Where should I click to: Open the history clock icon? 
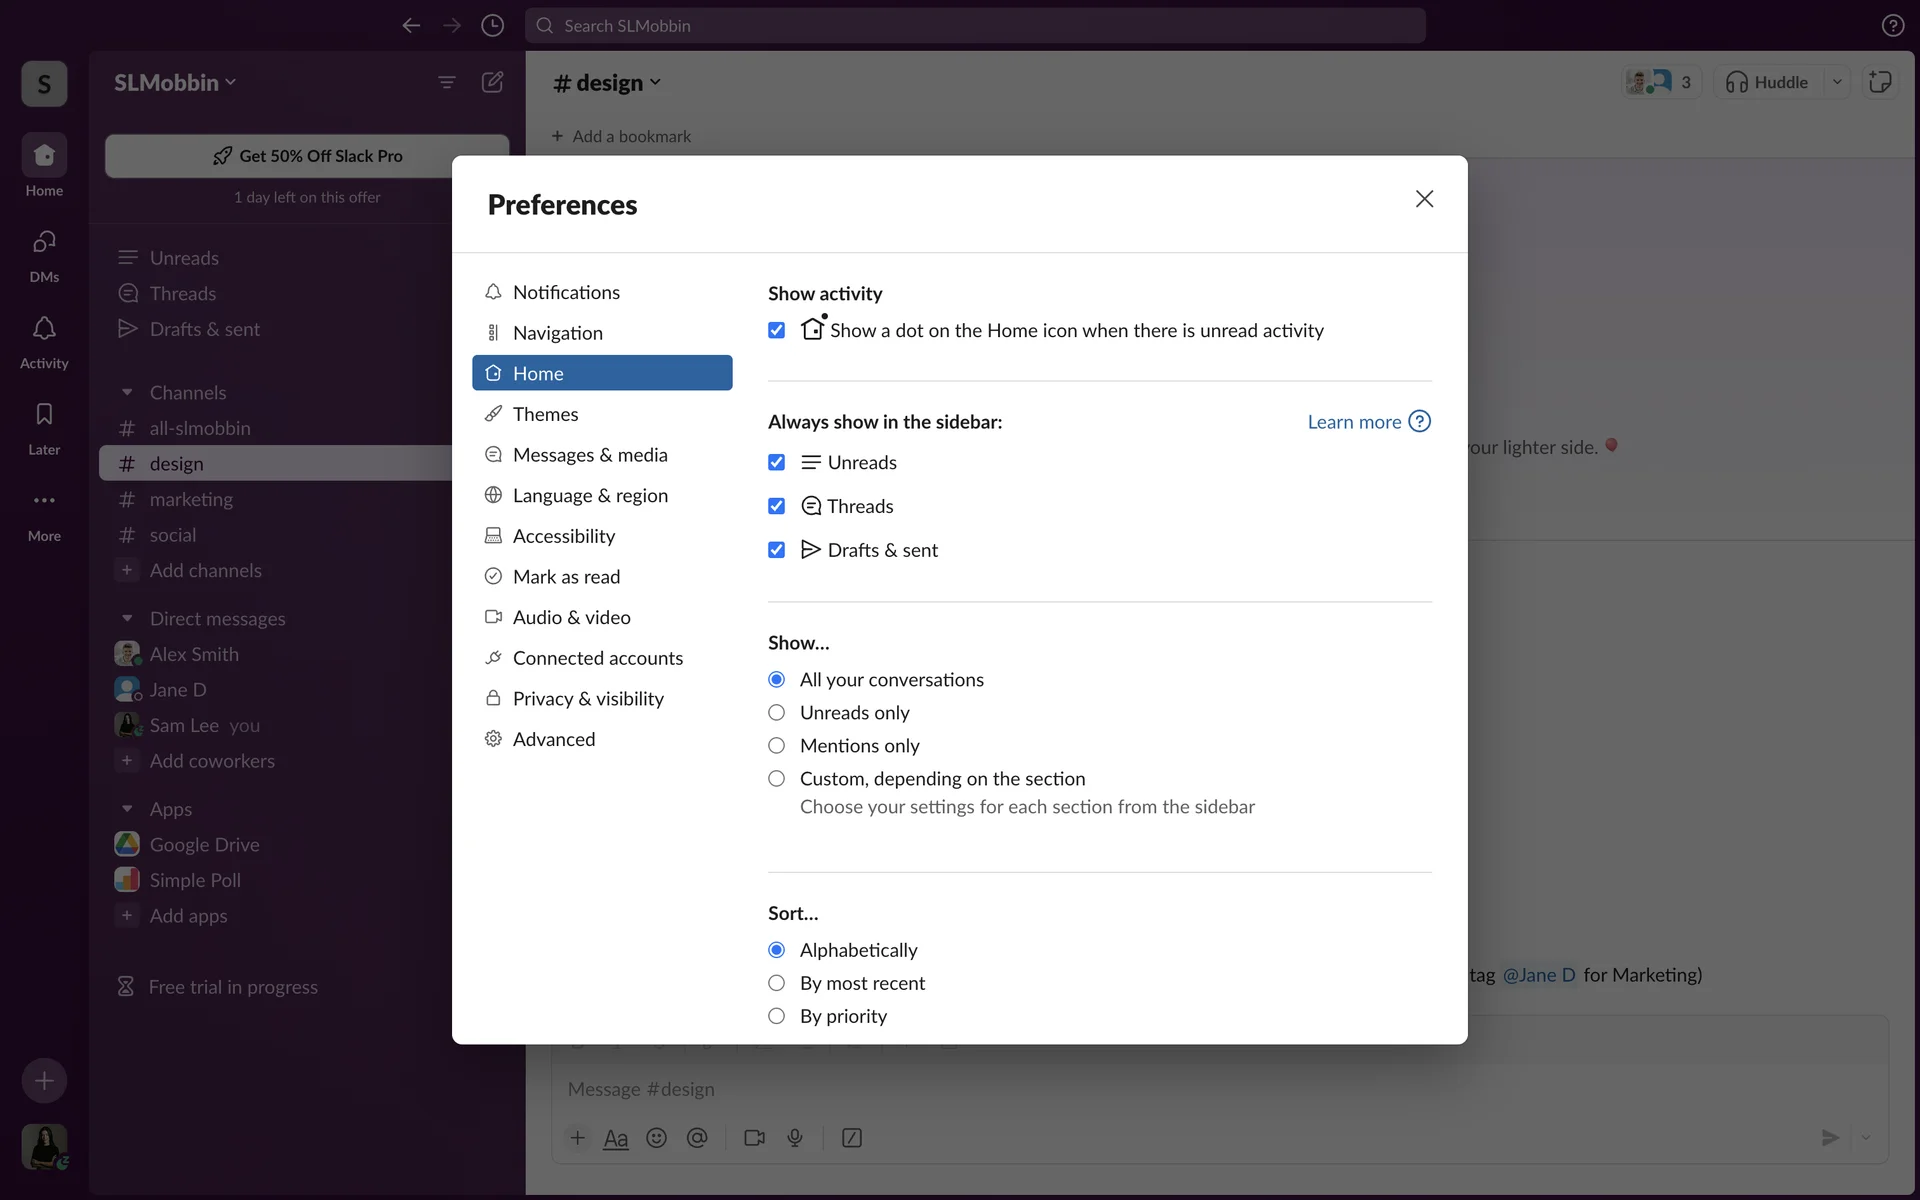[x=492, y=26]
